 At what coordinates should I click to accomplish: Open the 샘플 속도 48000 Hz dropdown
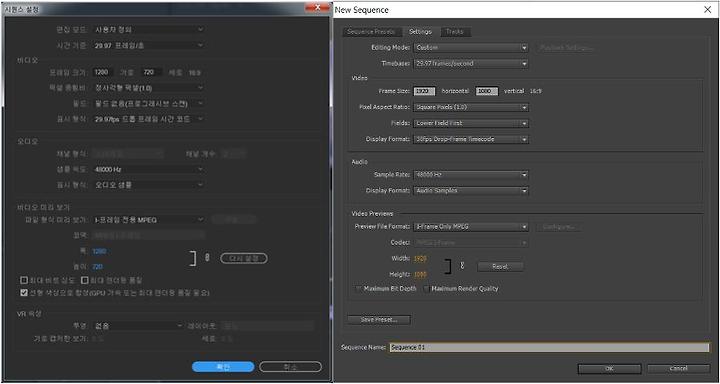[148, 169]
